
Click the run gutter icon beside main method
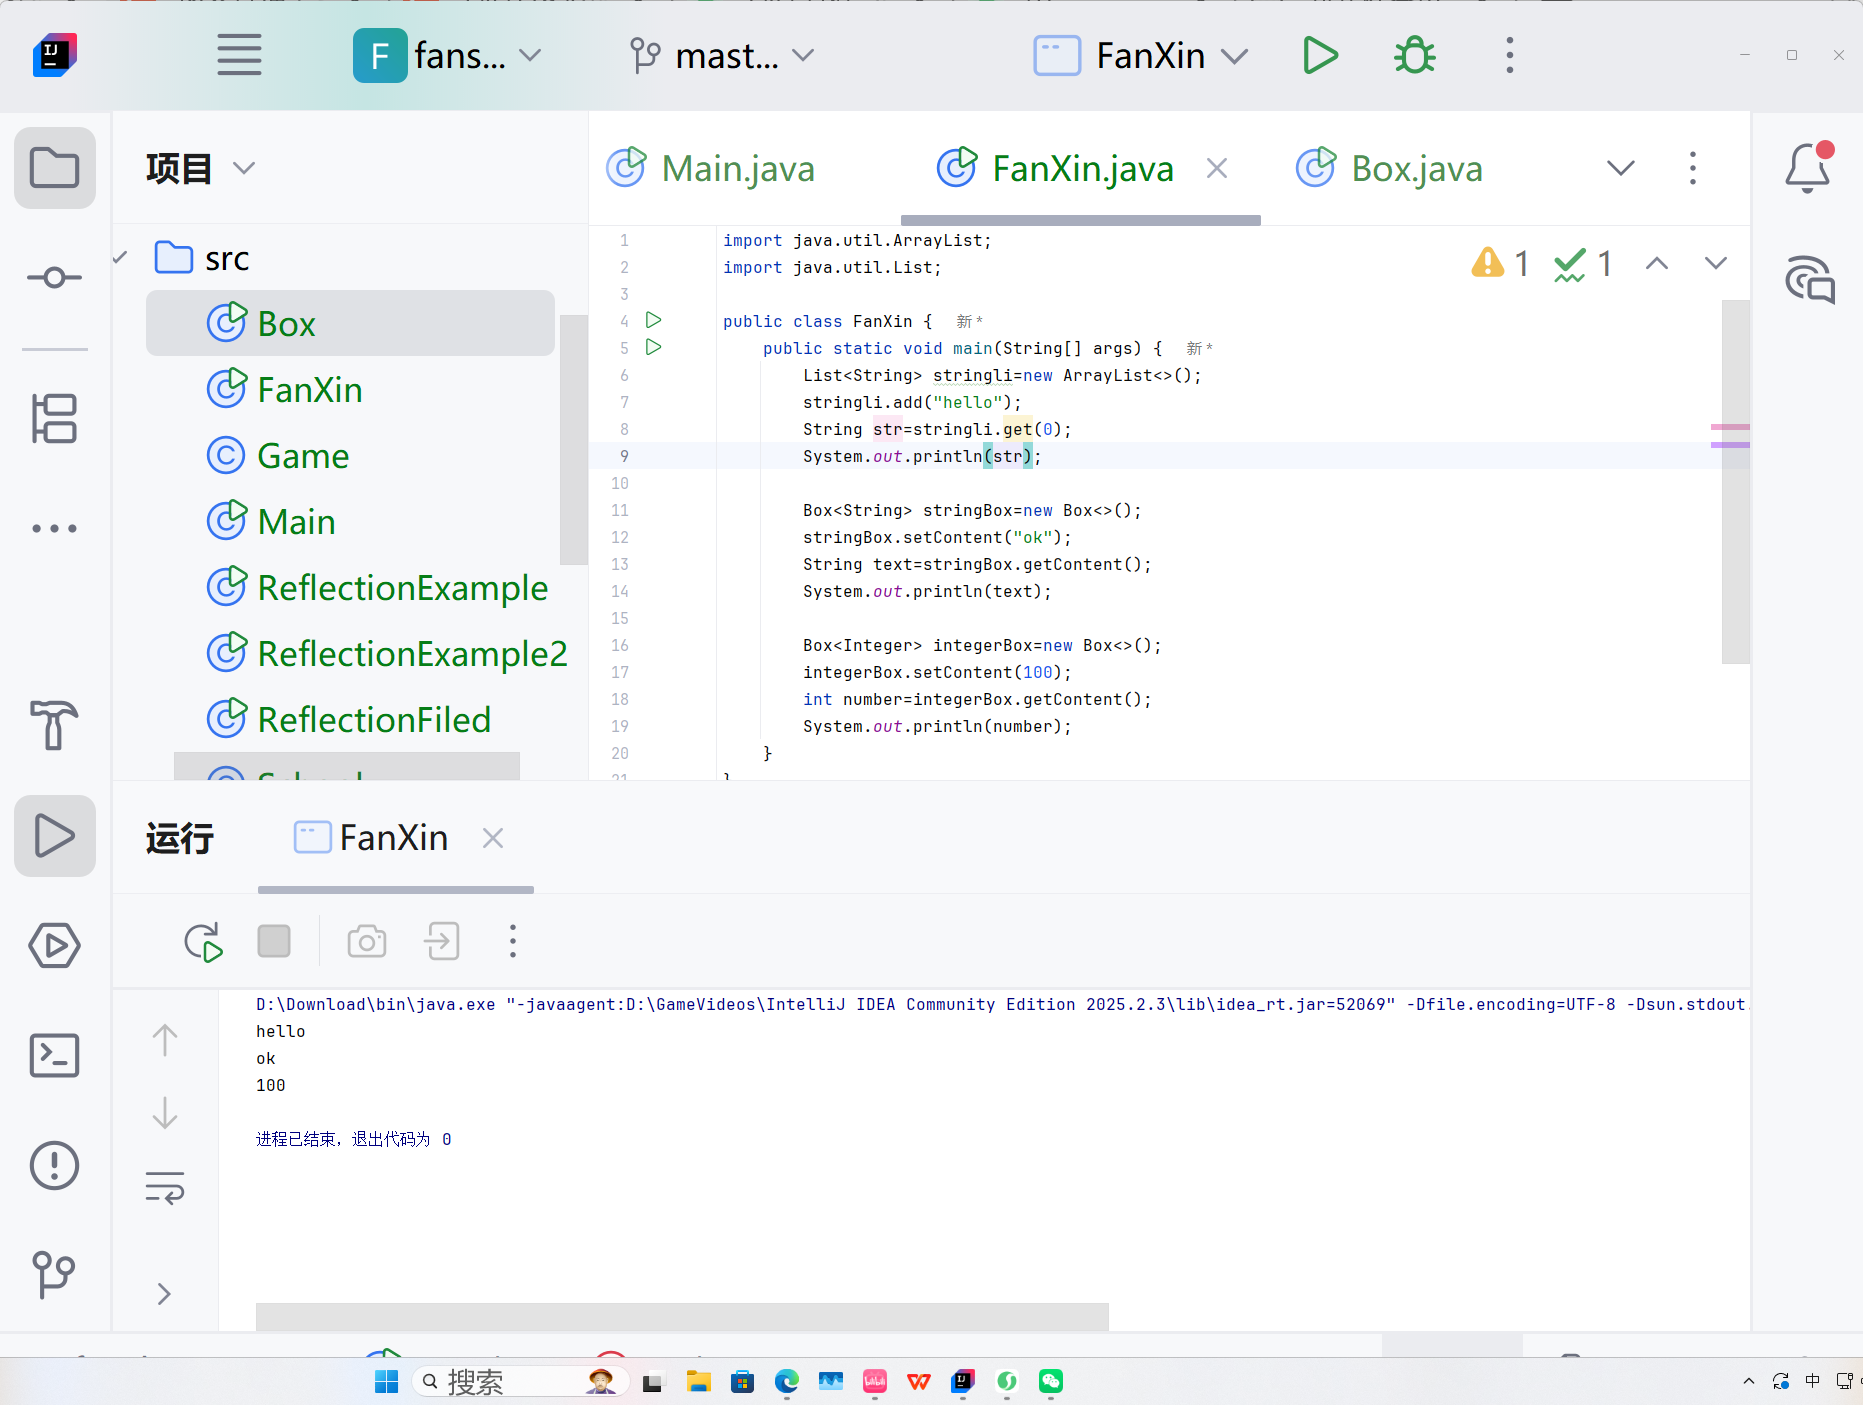pos(653,347)
